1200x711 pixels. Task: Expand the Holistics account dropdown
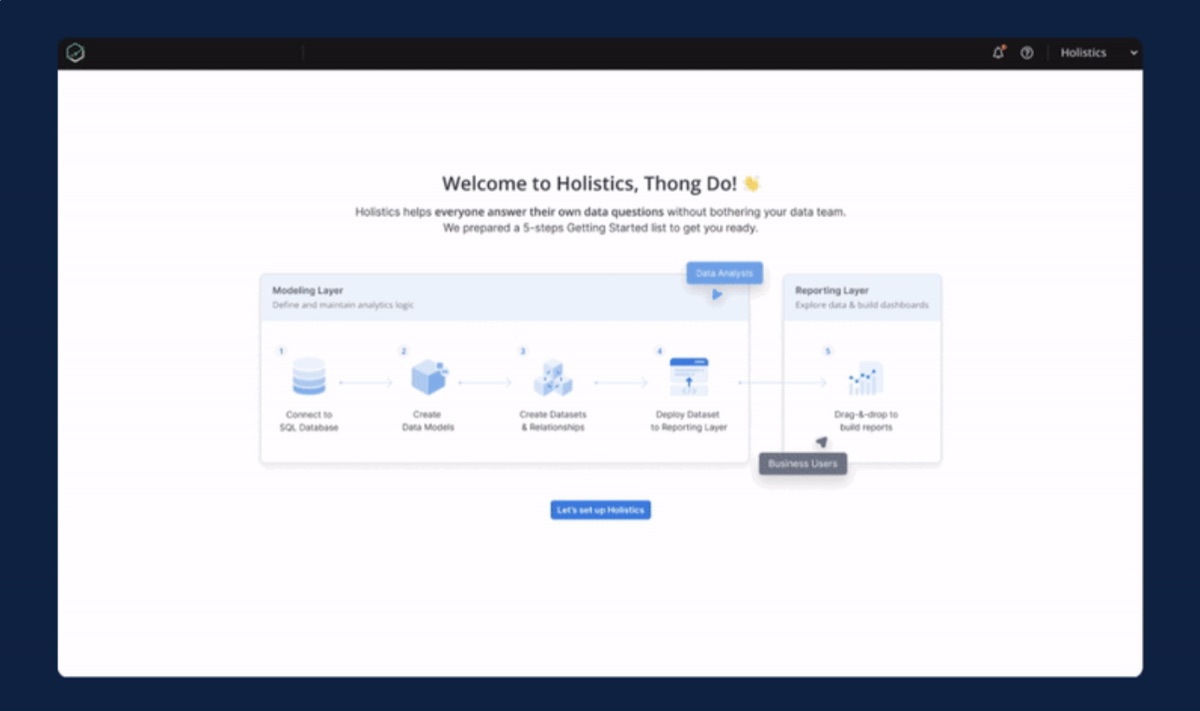pyautogui.click(x=1099, y=53)
